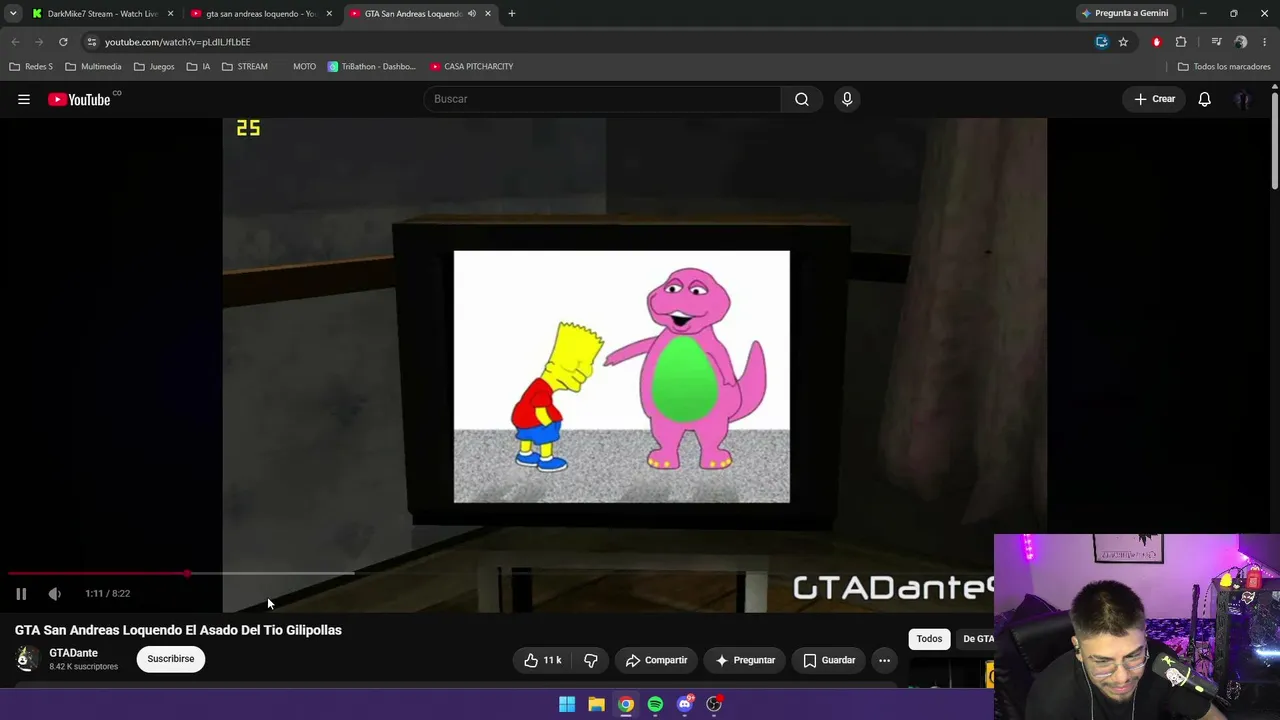This screenshot has width=1280, height=720.
Task: Open the YouTube notifications bell
Action: coord(1205,99)
